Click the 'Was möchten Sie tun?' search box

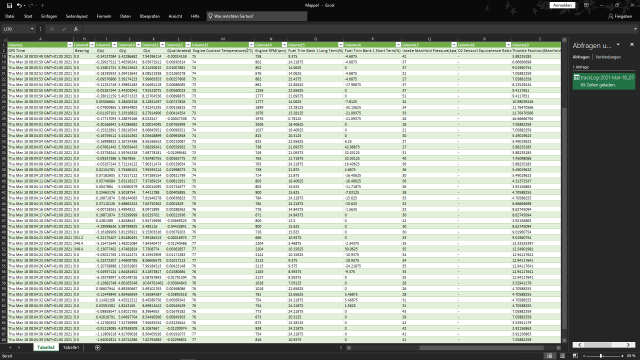[x=257, y=16]
